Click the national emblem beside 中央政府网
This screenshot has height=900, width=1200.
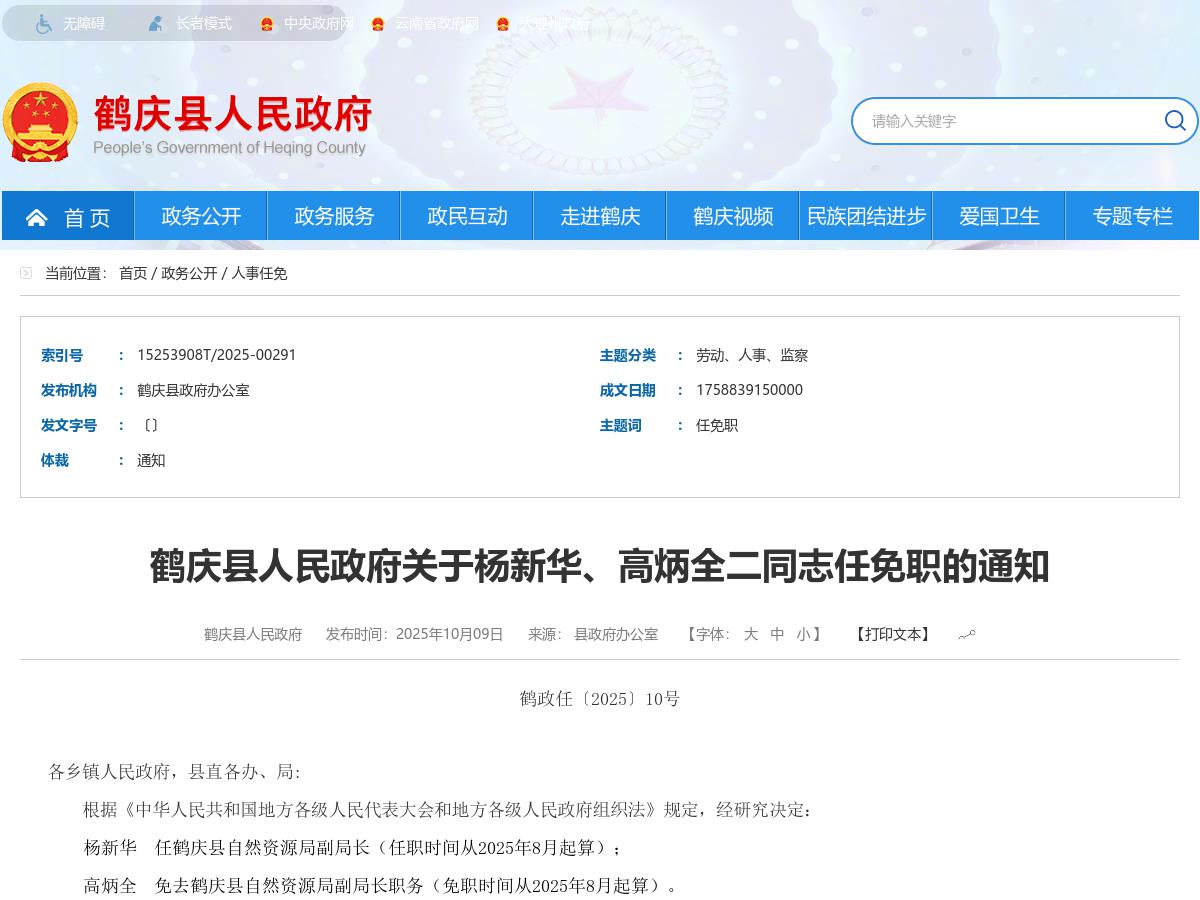265,23
